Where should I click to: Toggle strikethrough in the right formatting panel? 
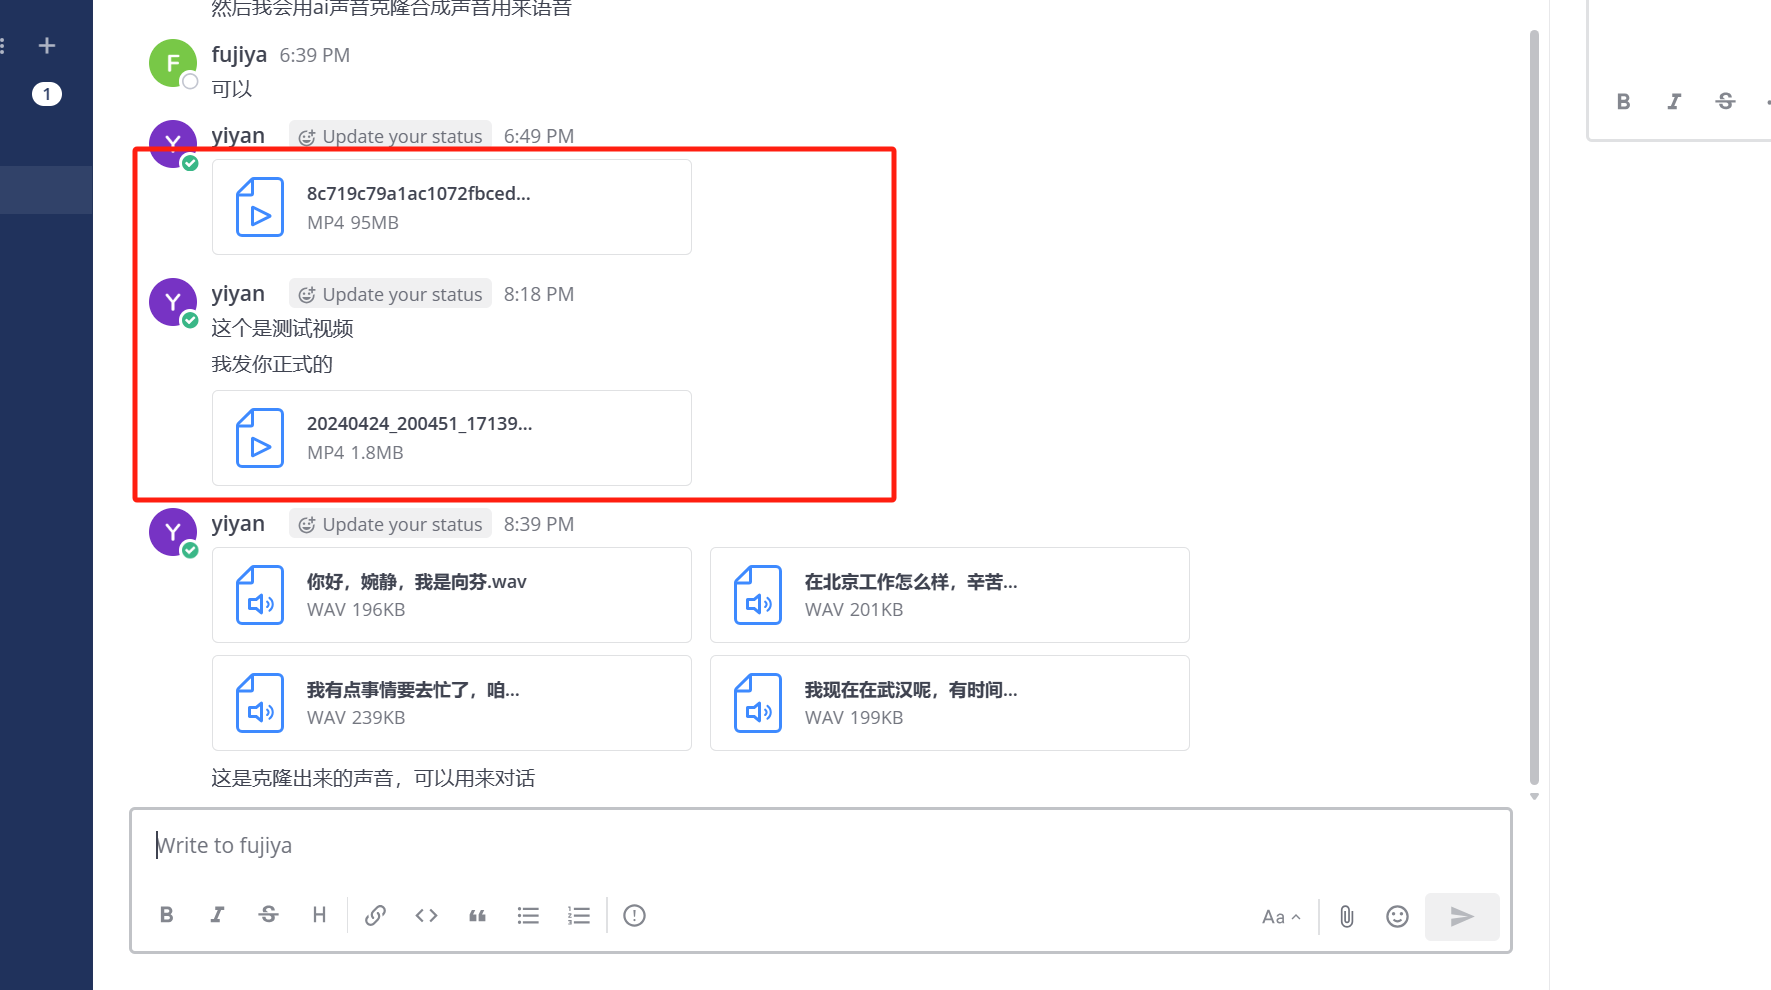point(1725,101)
